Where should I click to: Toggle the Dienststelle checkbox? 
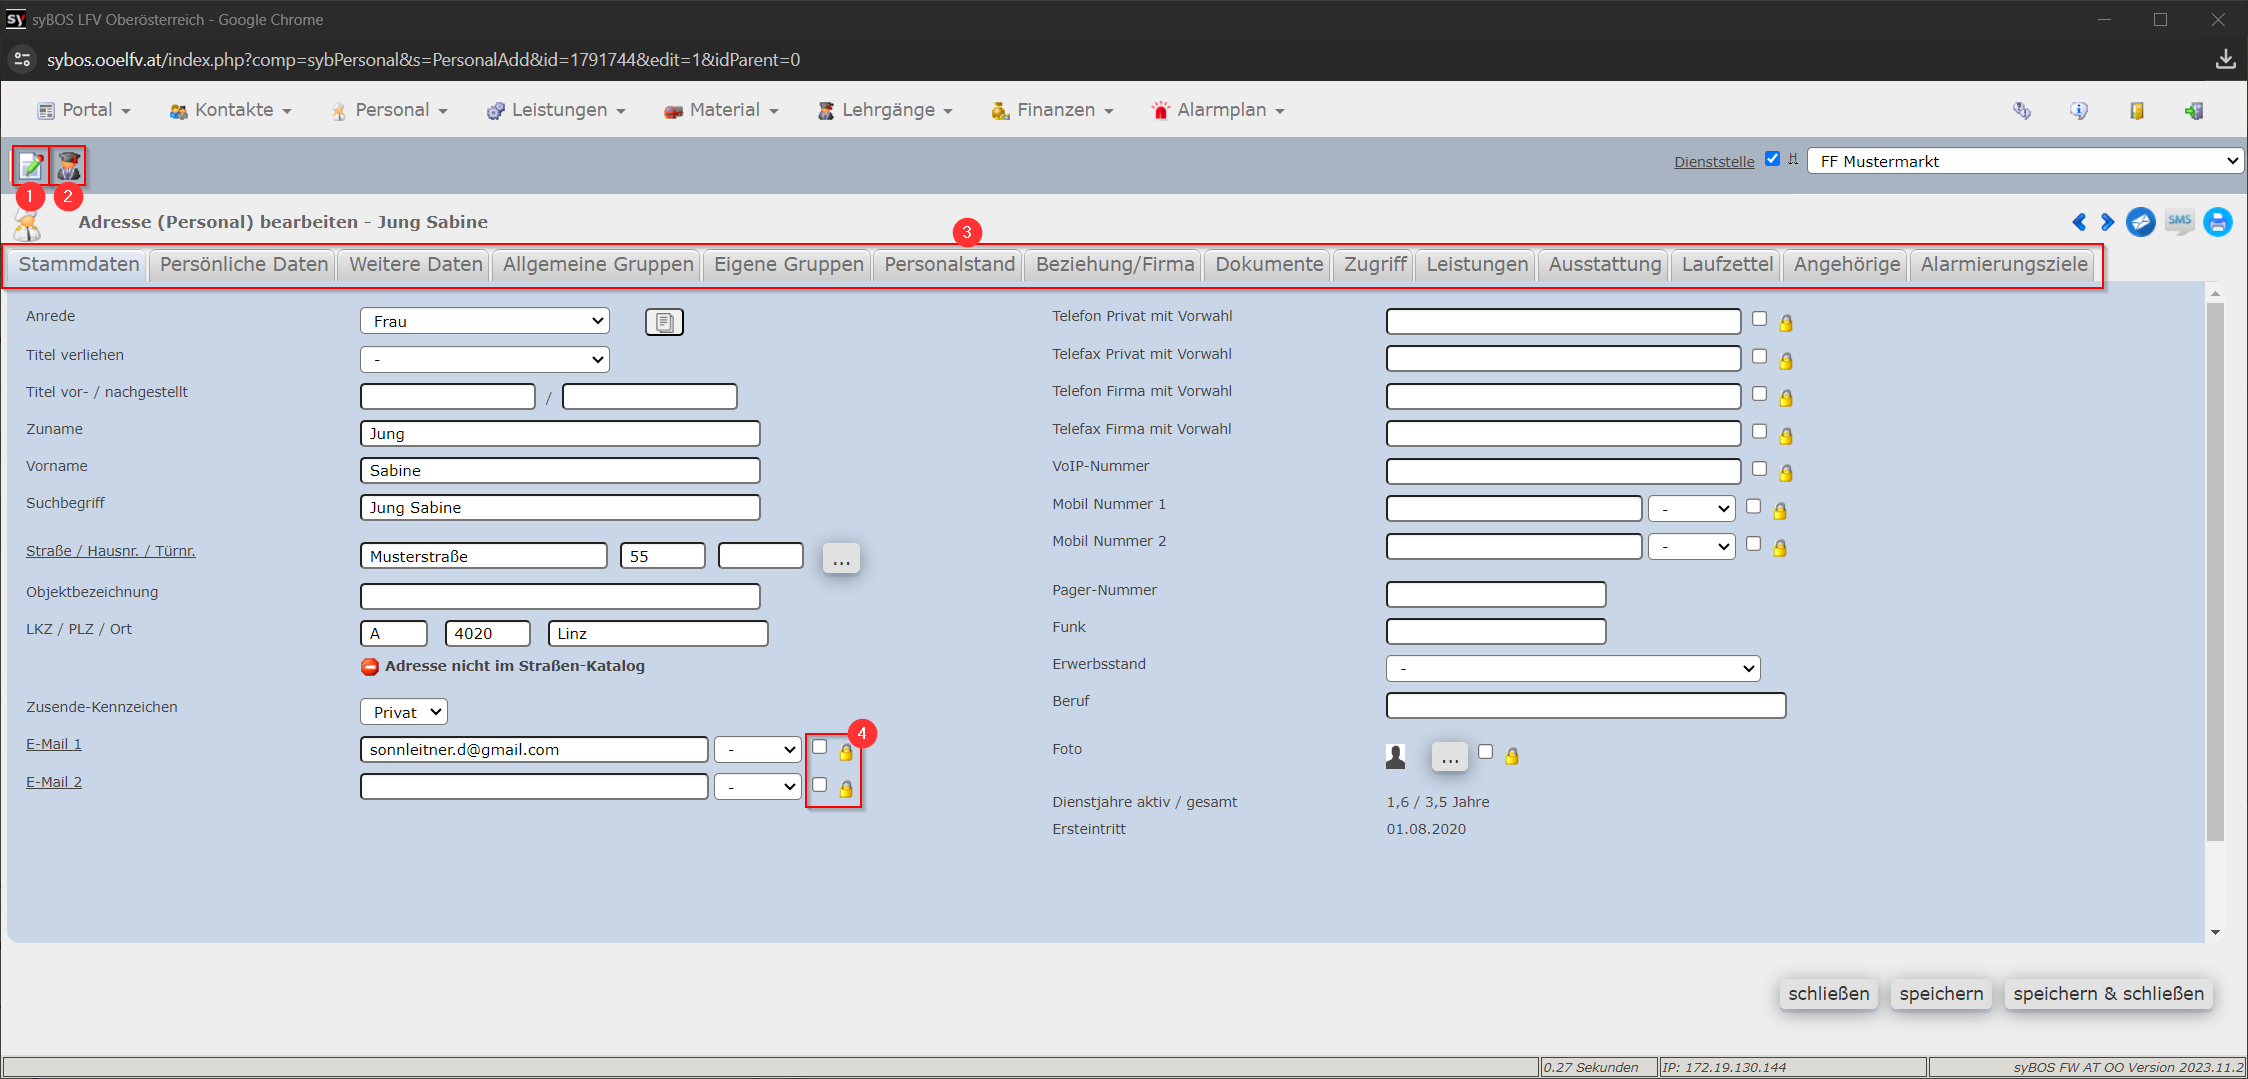tap(1773, 159)
